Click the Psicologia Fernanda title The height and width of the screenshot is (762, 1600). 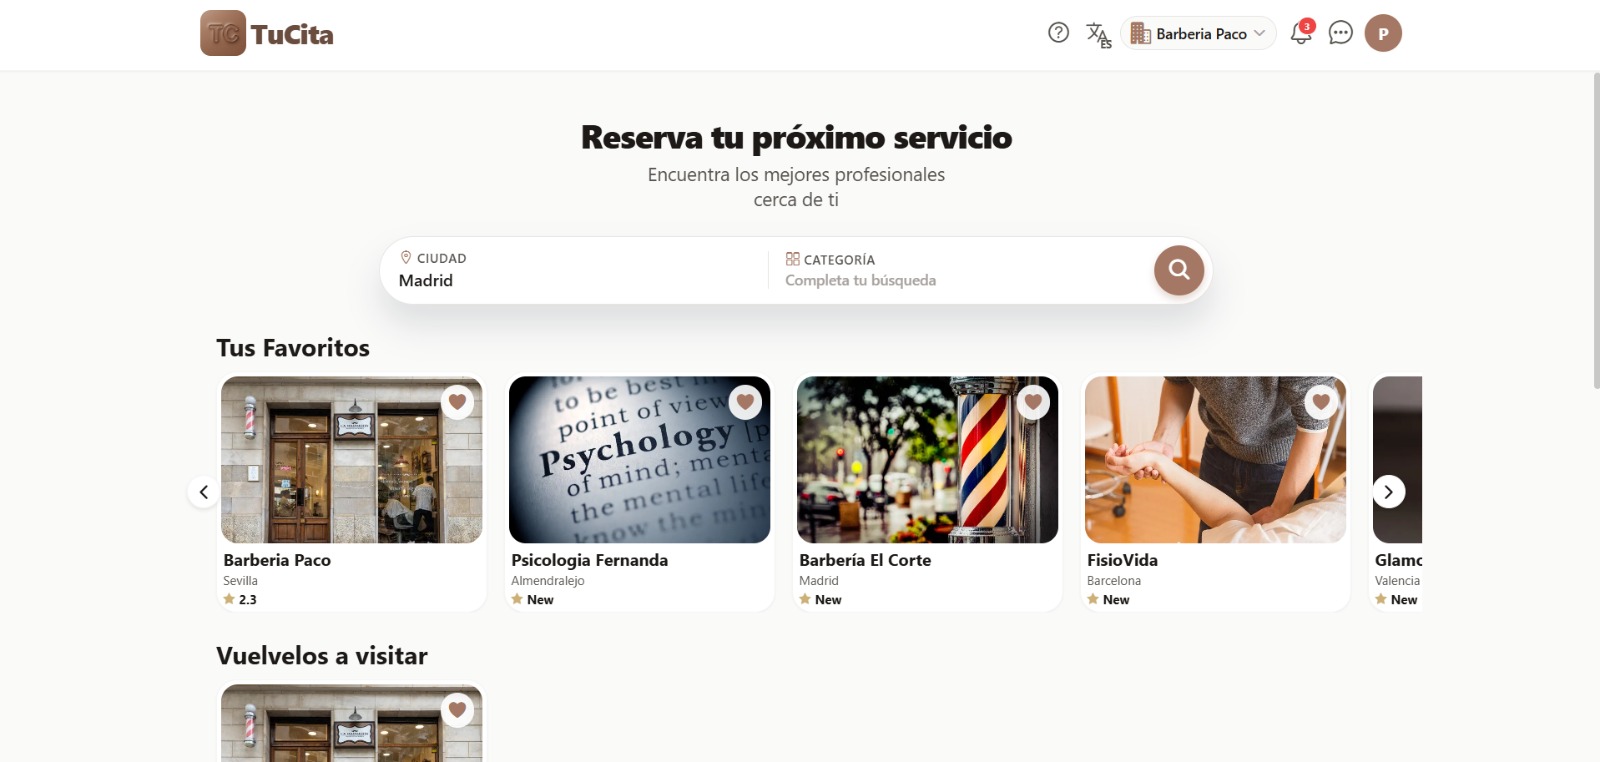(589, 560)
